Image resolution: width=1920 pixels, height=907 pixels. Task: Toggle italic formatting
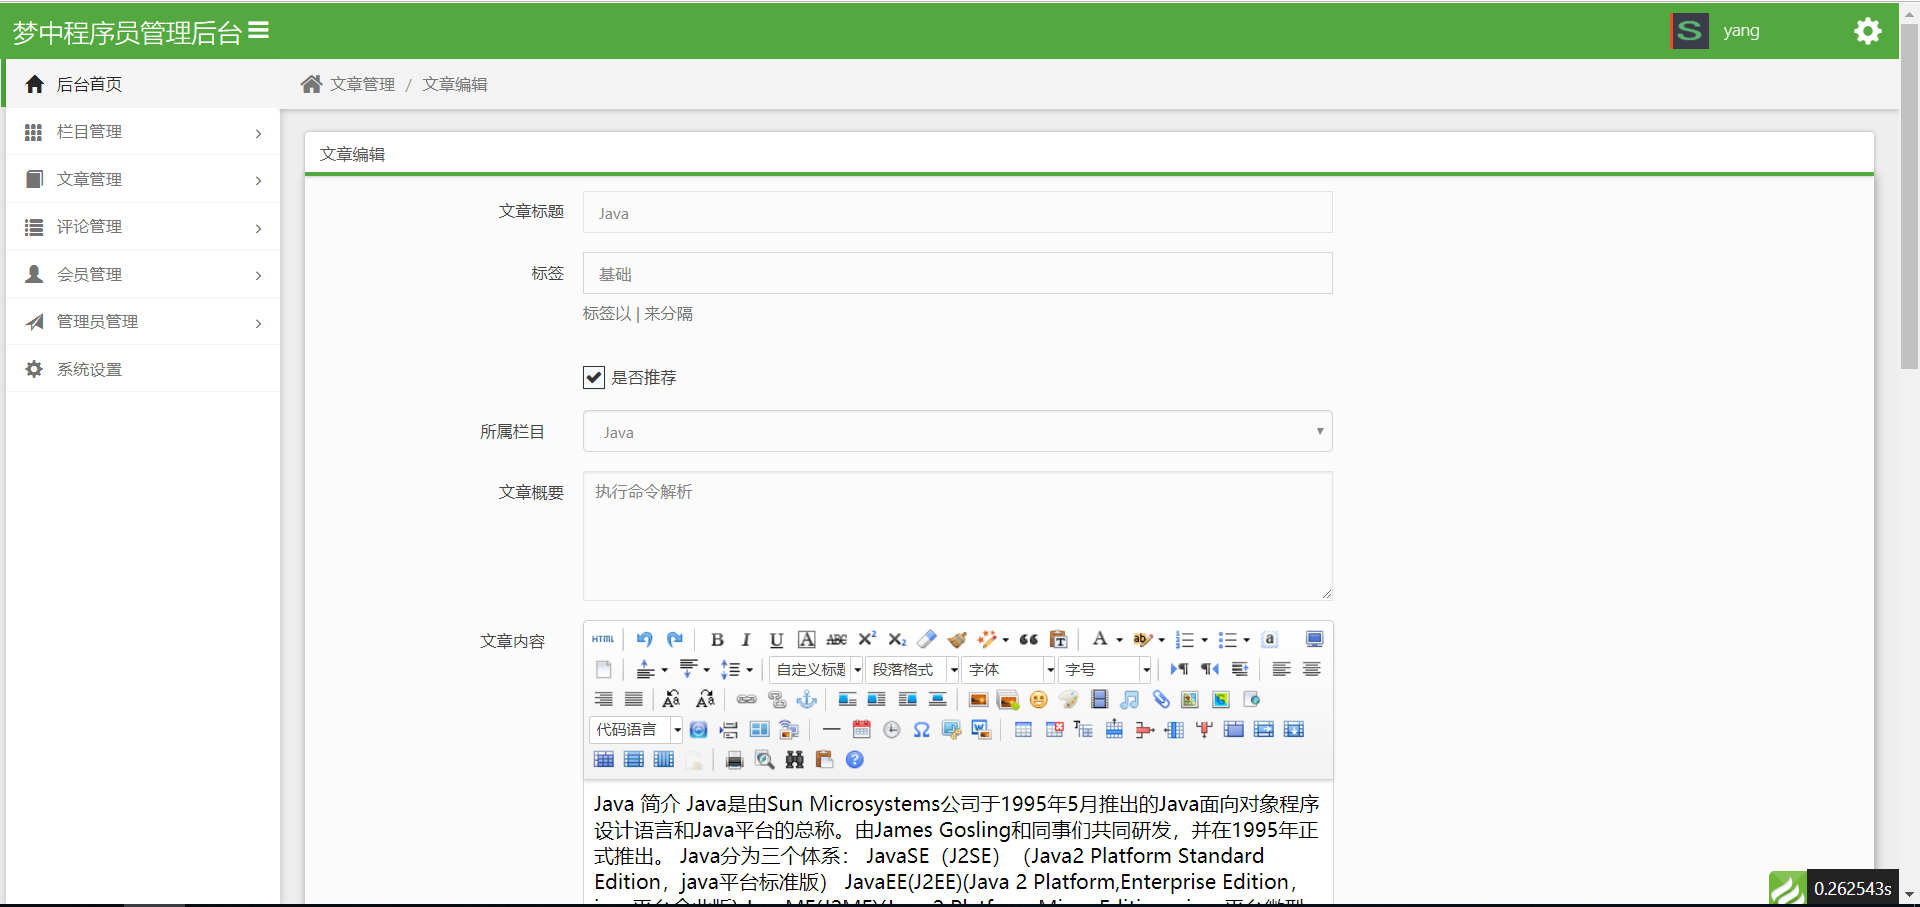[x=746, y=639]
